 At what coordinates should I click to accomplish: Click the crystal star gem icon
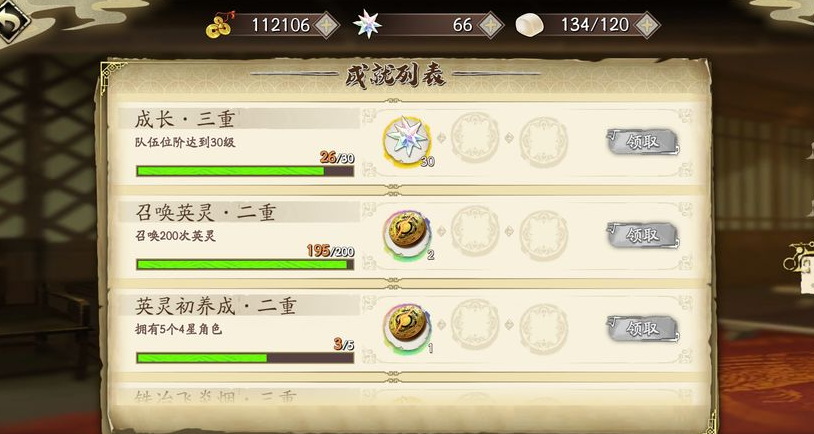pos(368,24)
